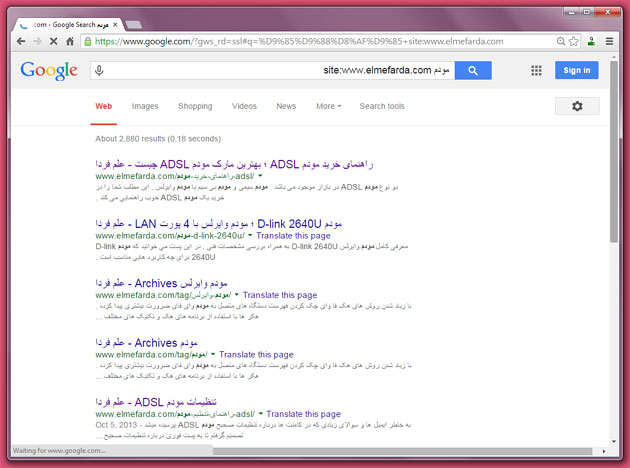
Task: Translate the D-link 2640U result page
Action: pos(291,236)
